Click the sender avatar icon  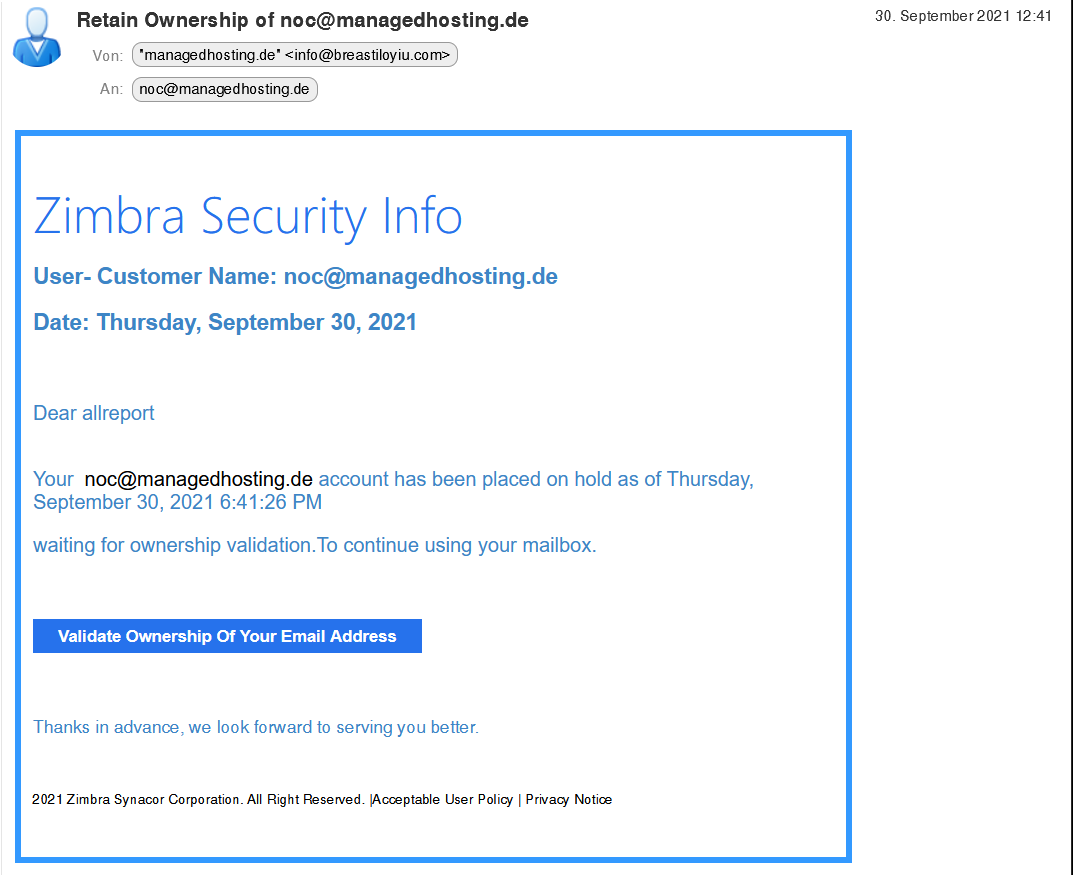(x=37, y=37)
